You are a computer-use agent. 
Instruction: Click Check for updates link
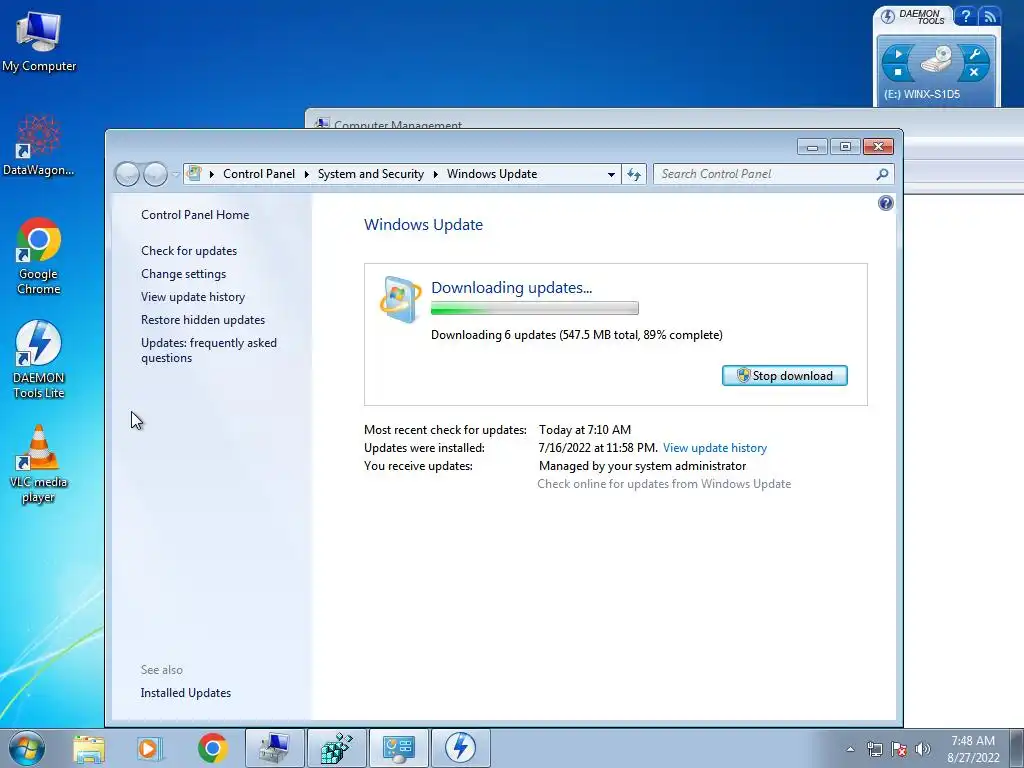tap(189, 251)
